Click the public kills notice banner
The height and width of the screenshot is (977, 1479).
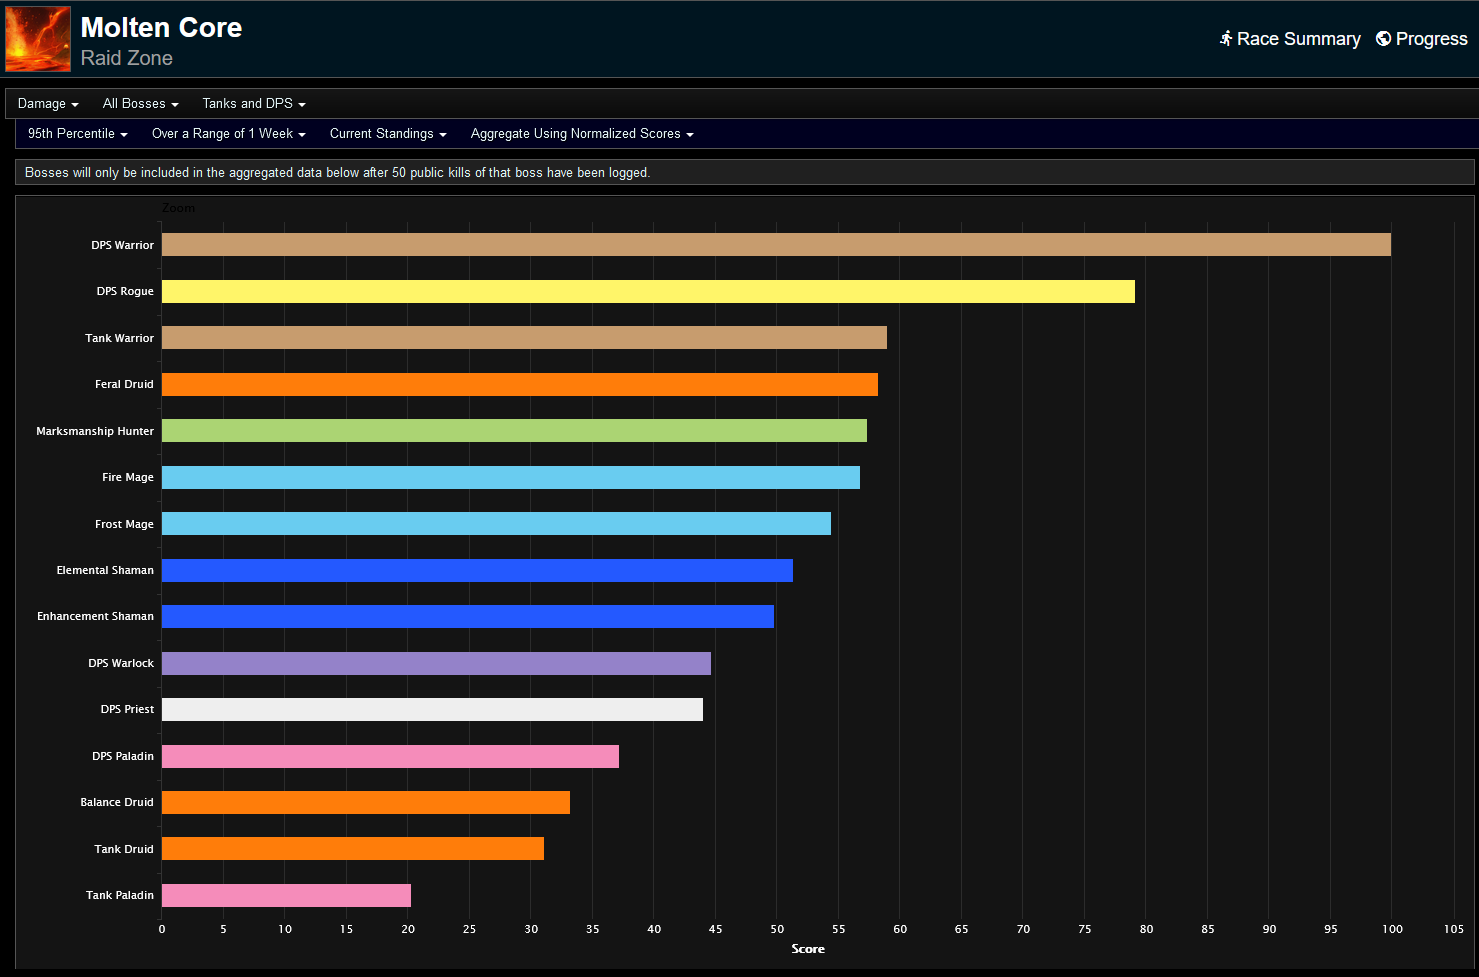337,172
